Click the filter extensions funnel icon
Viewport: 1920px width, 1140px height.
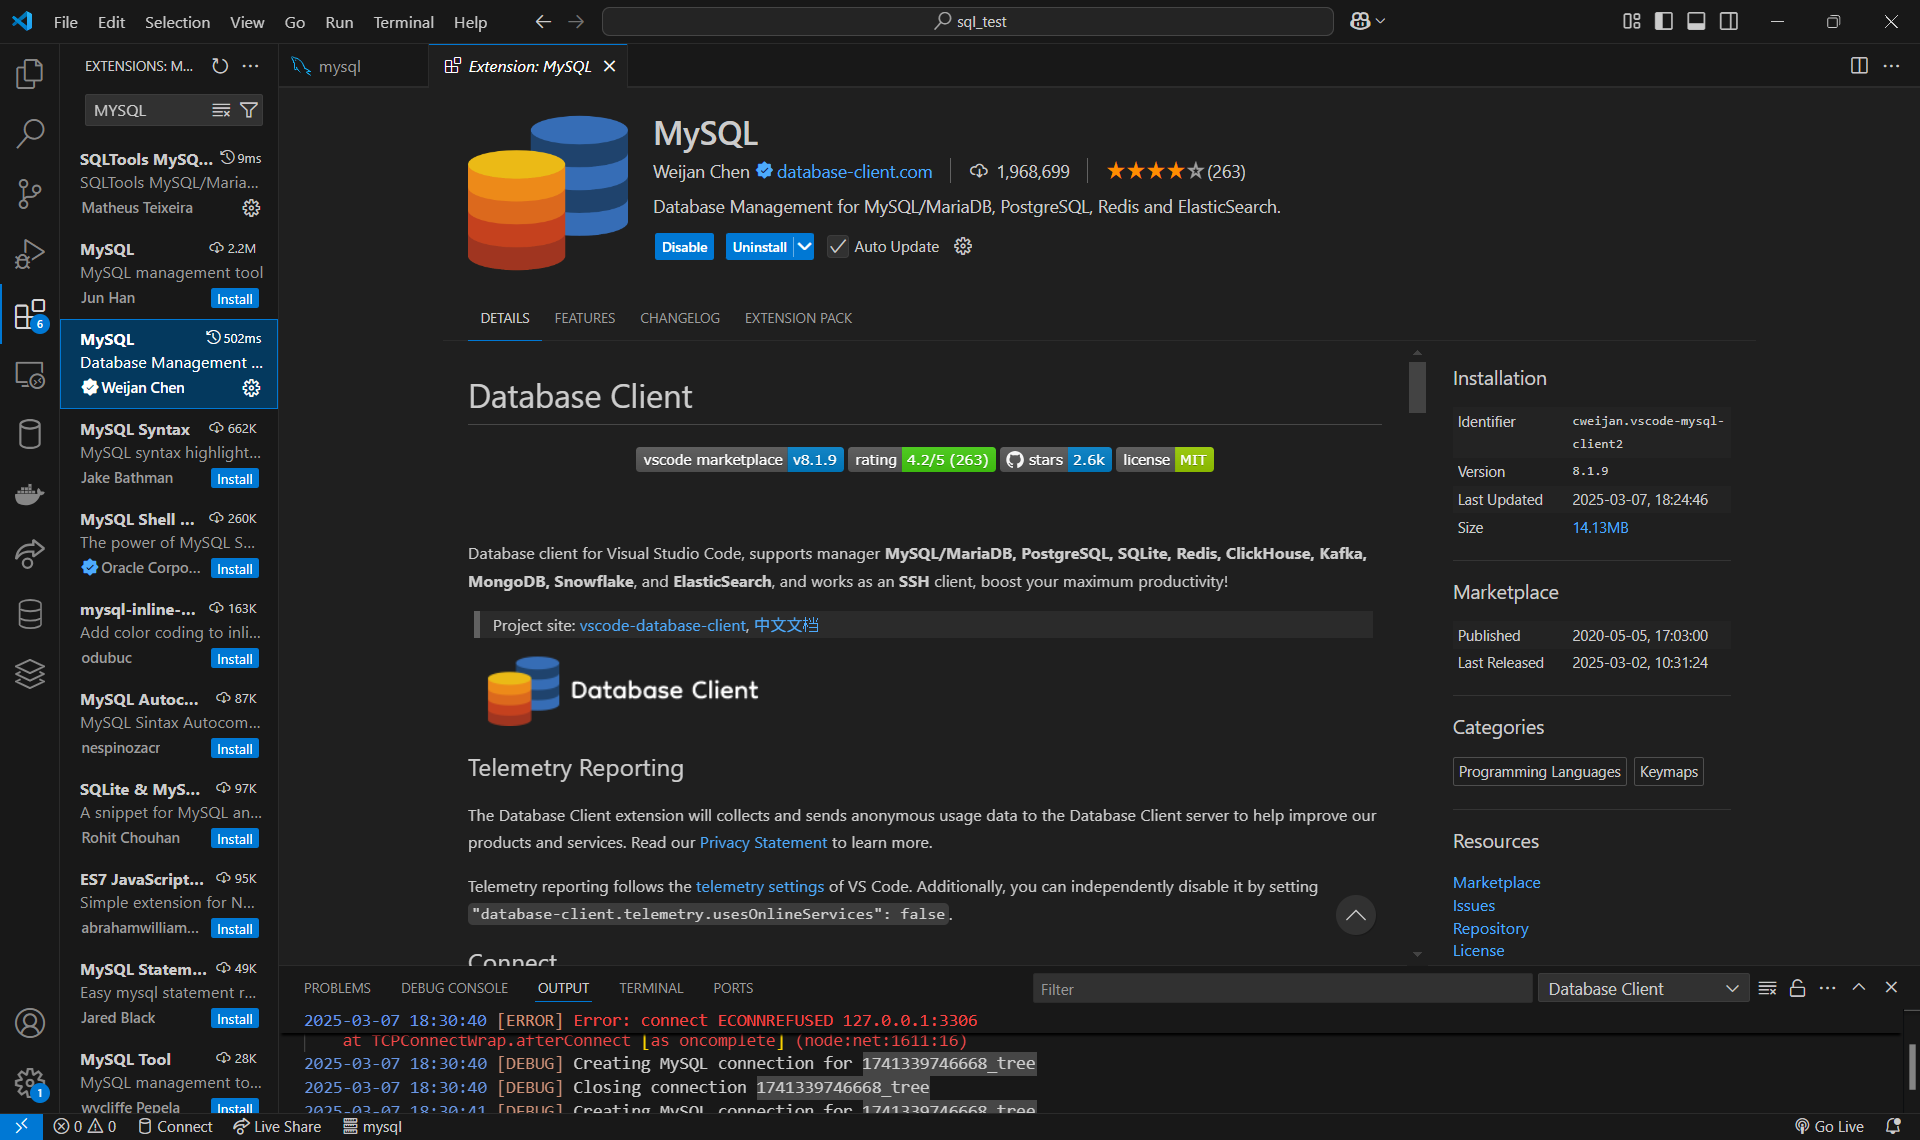(x=249, y=110)
